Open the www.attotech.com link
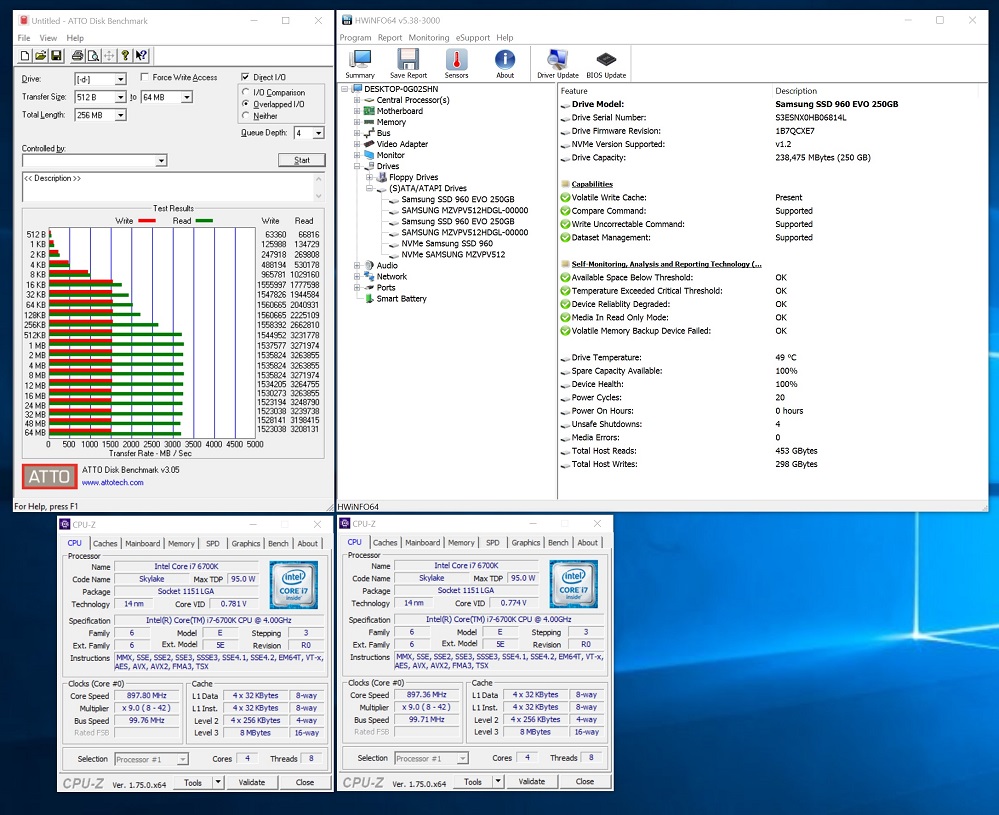The height and width of the screenshot is (815, 999). point(112,482)
